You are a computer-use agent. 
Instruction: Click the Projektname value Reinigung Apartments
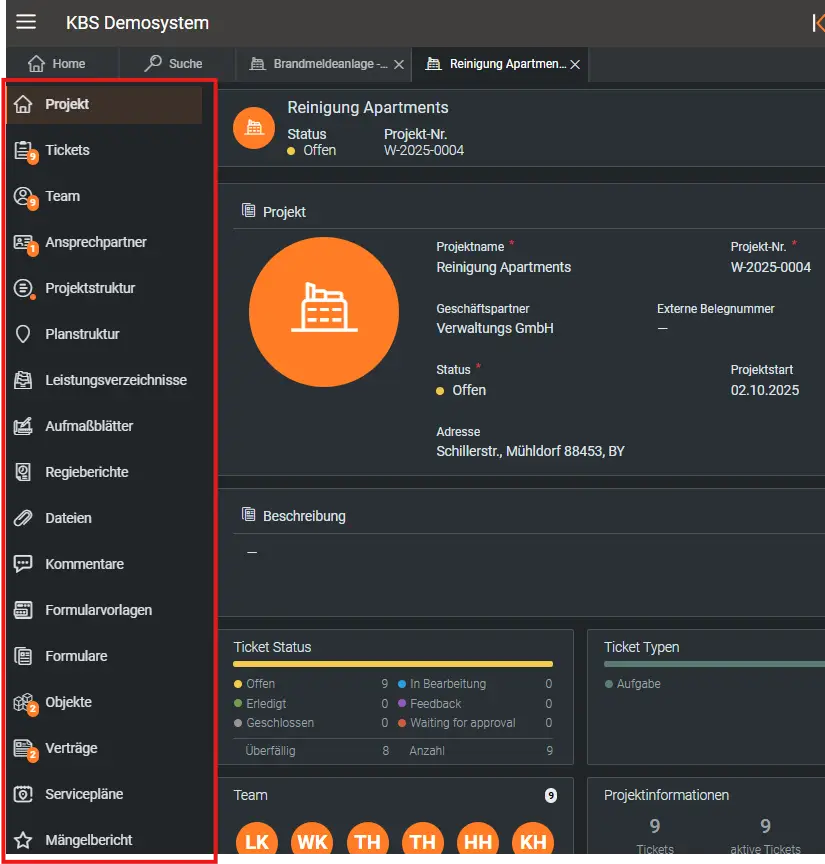(504, 267)
